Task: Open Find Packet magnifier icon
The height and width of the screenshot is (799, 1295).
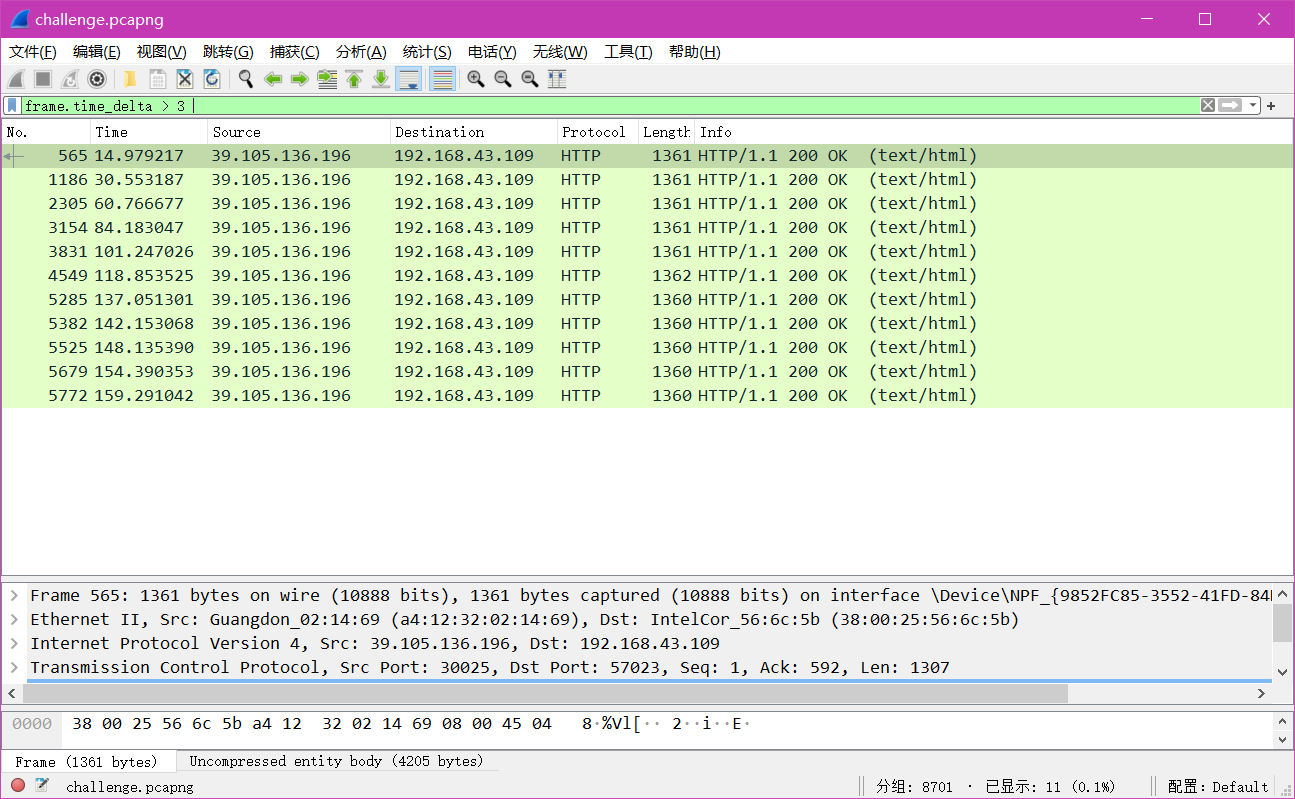Action: (245, 79)
